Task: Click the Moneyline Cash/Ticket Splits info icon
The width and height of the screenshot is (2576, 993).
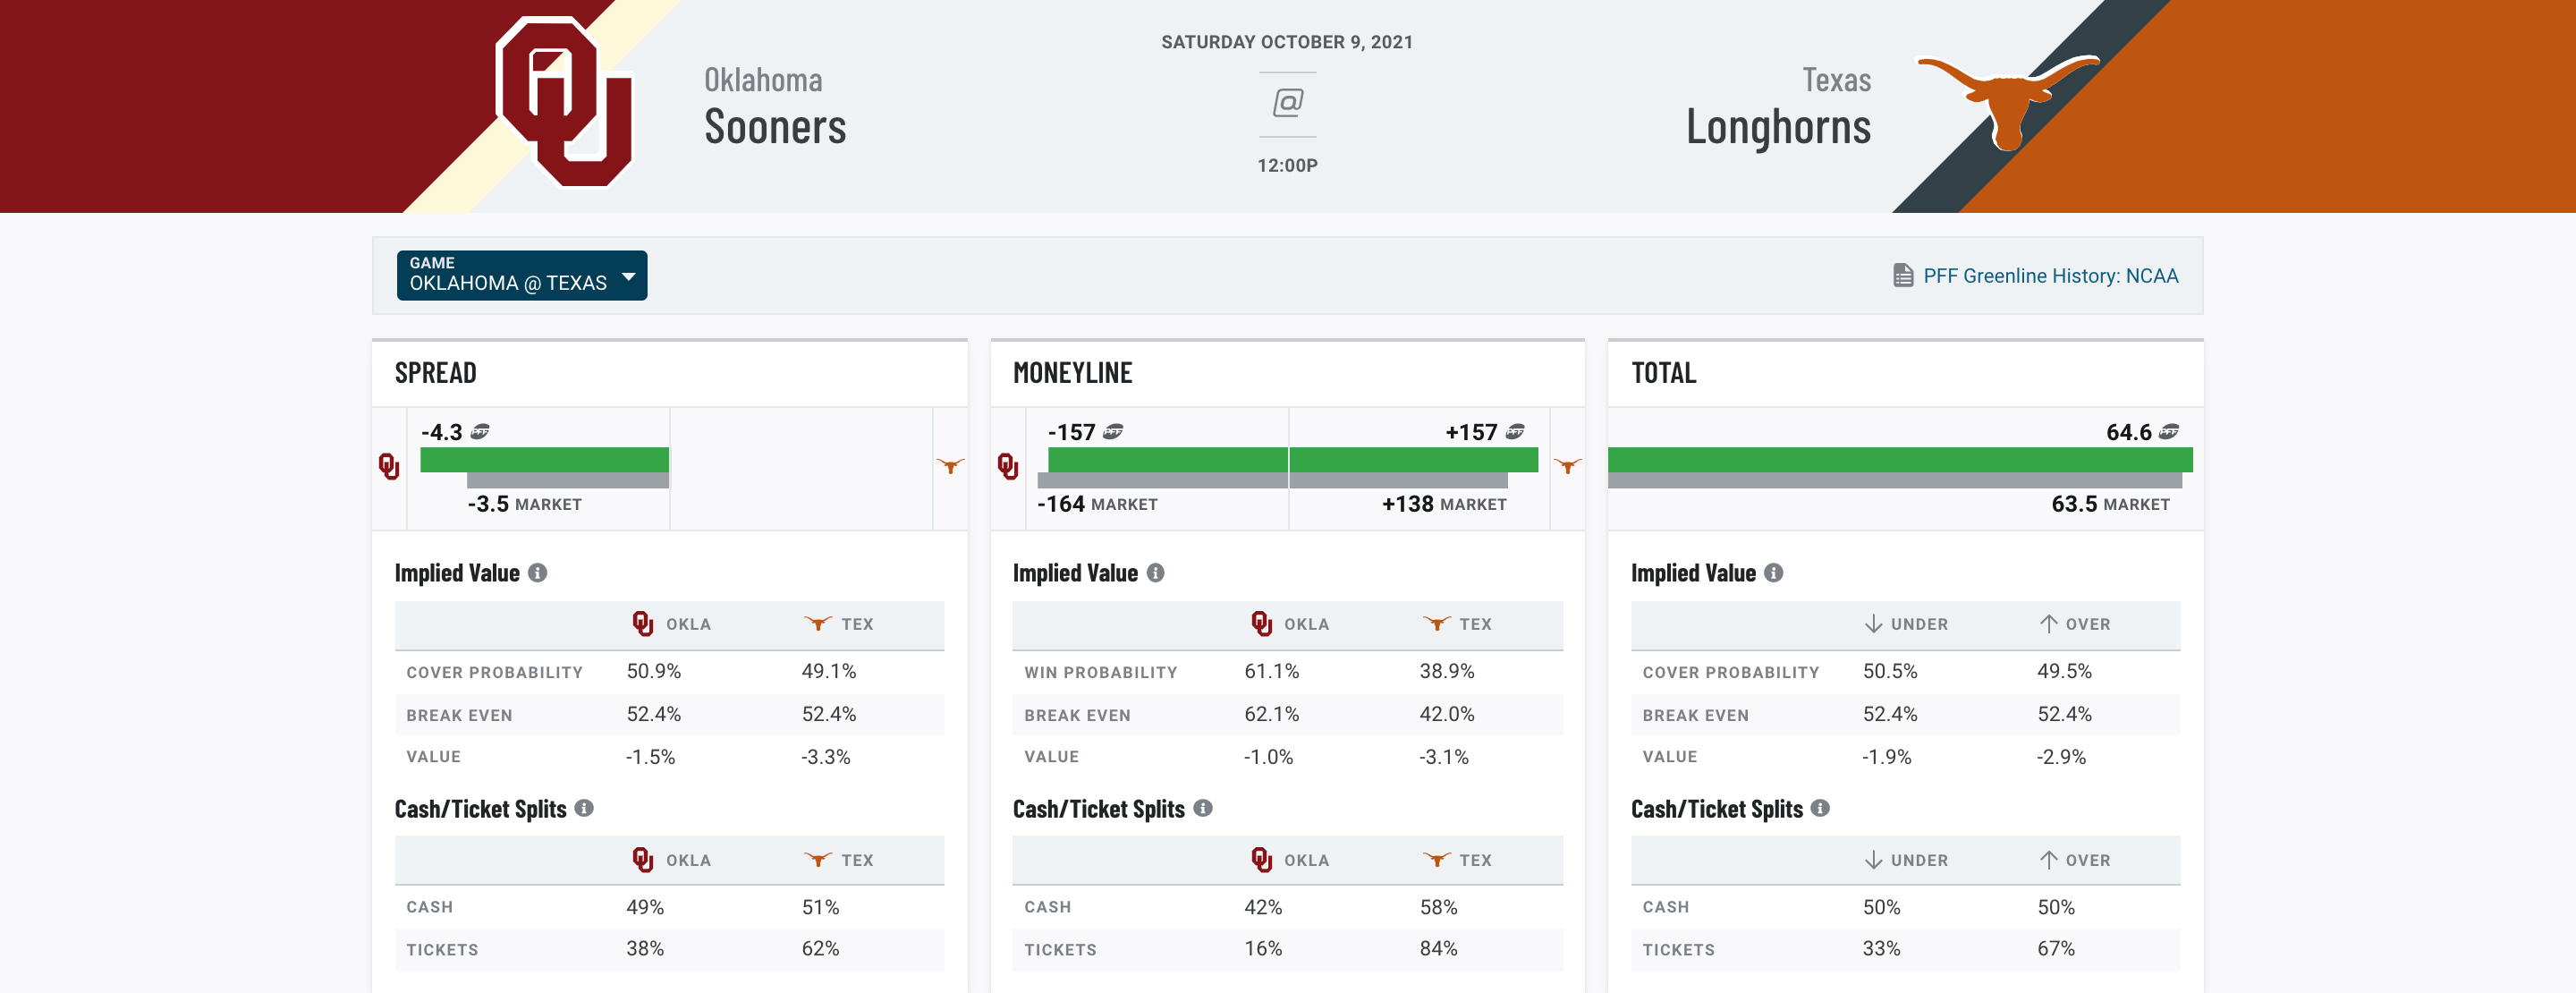Action: pyautogui.click(x=1203, y=808)
